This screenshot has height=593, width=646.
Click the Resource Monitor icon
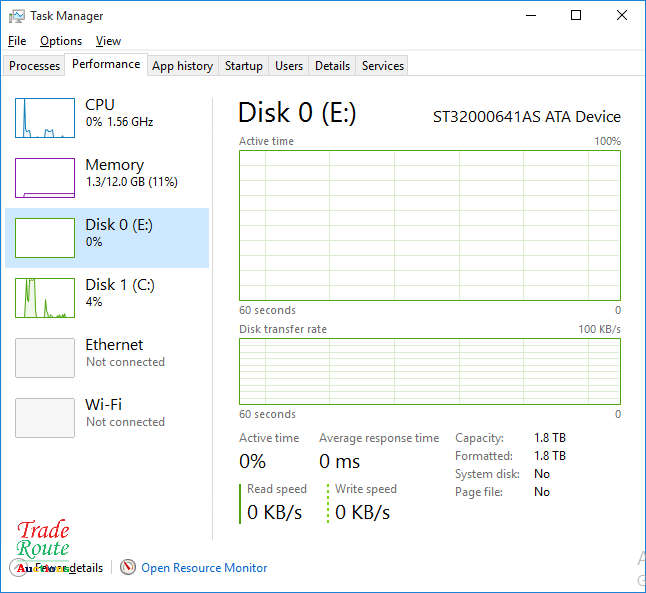click(128, 568)
